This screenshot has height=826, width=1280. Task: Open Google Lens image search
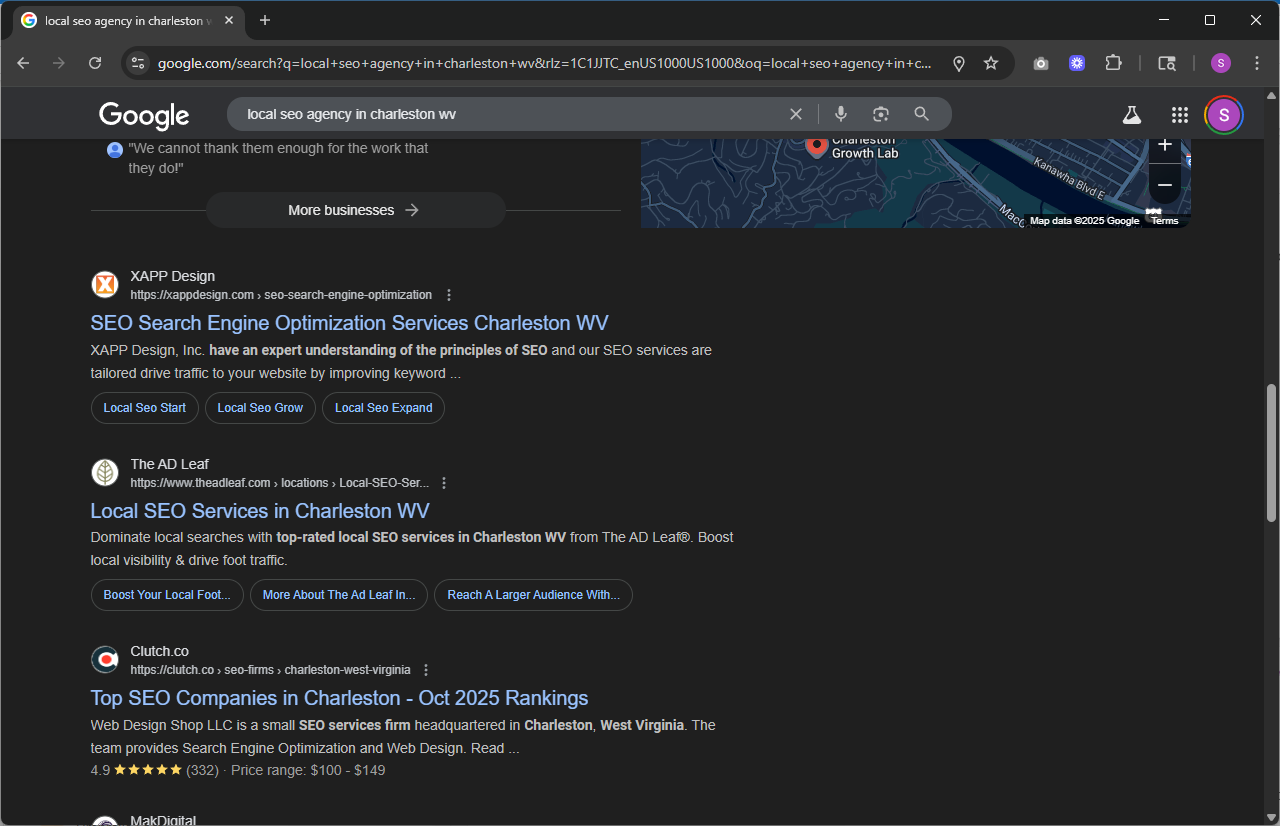[881, 114]
